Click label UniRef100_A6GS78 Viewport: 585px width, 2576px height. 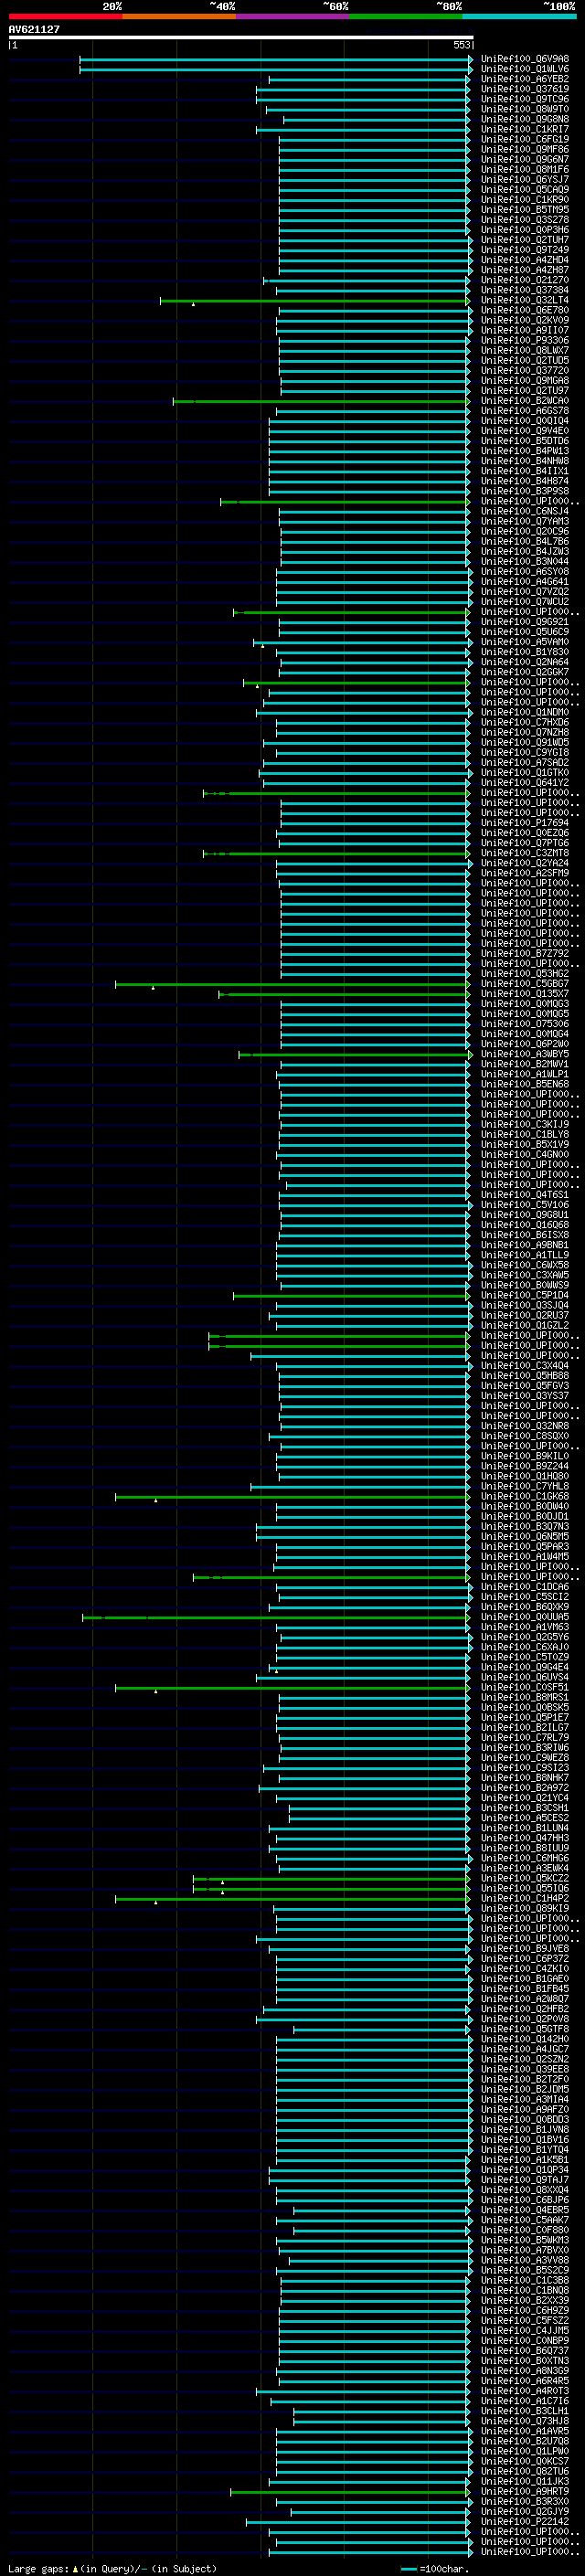click(525, 411)
